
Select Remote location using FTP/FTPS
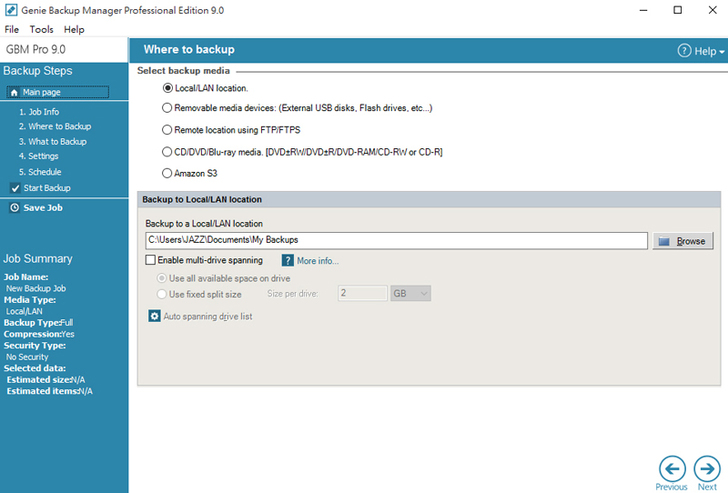pos(167,130)
